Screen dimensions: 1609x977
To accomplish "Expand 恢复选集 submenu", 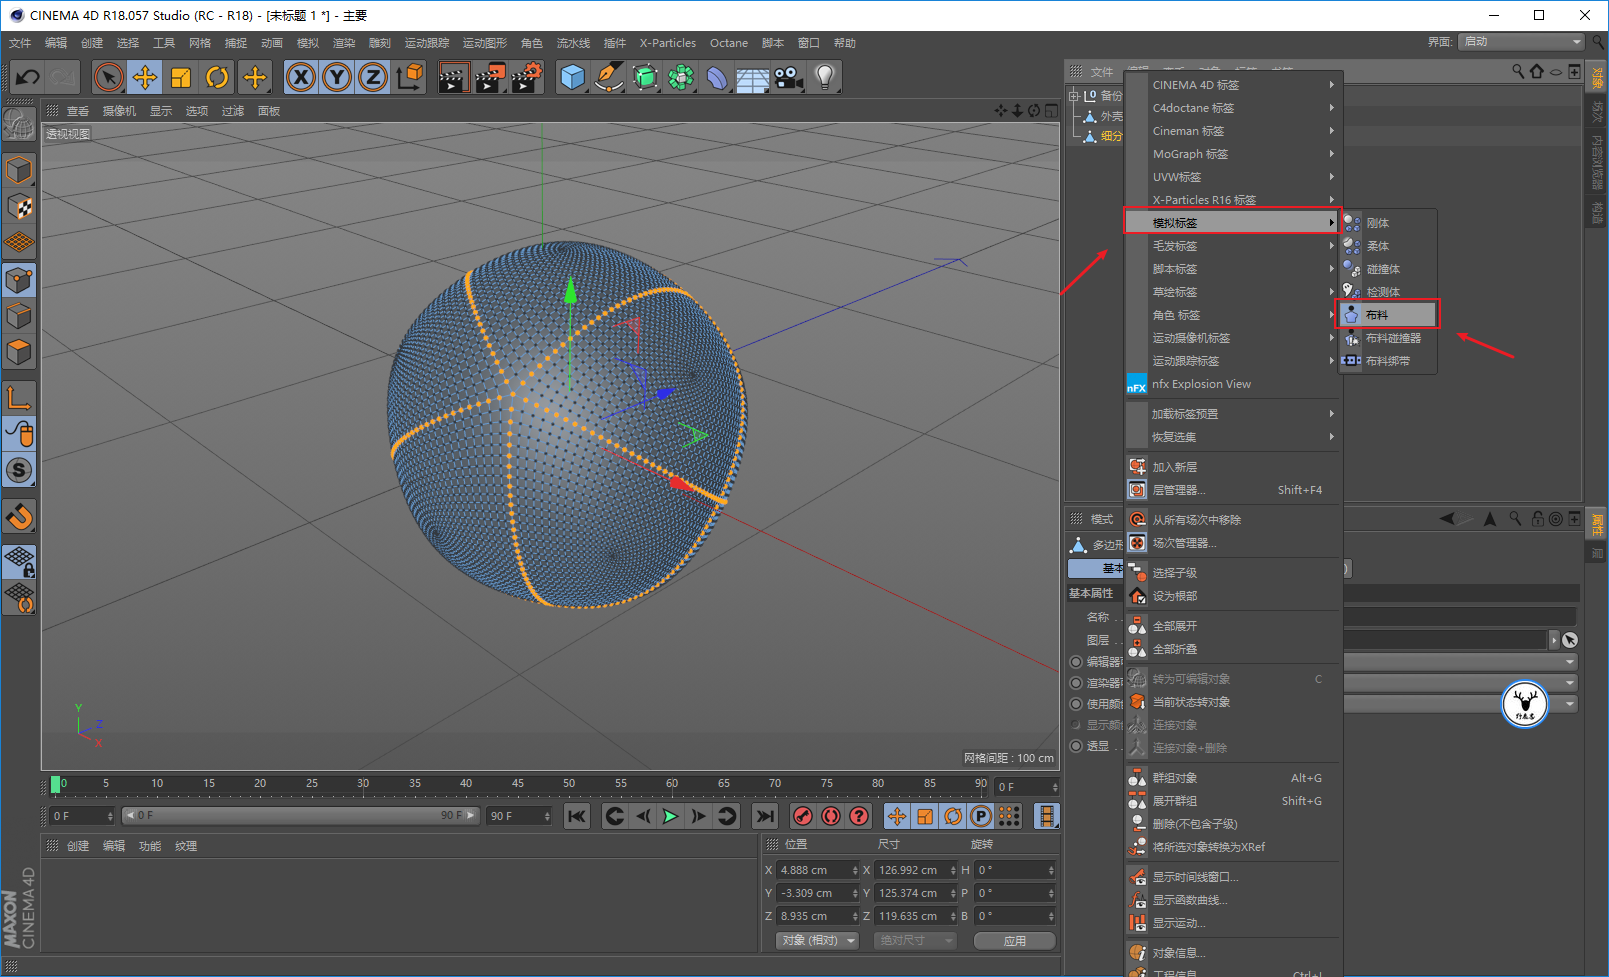I will pos(1233,437).
